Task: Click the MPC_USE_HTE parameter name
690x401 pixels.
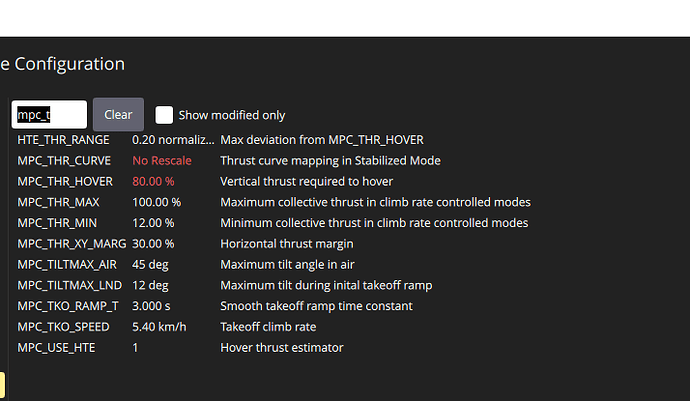Action: (60, 348)
